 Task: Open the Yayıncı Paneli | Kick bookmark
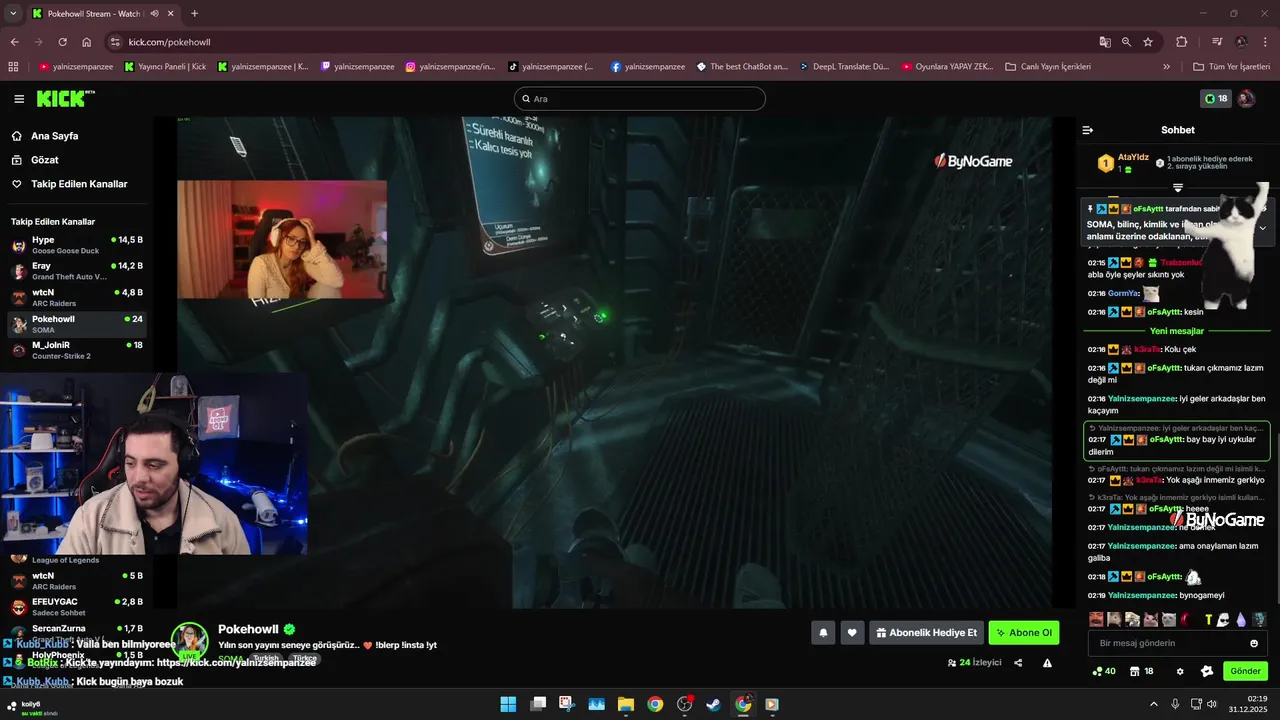click(165, 67)
